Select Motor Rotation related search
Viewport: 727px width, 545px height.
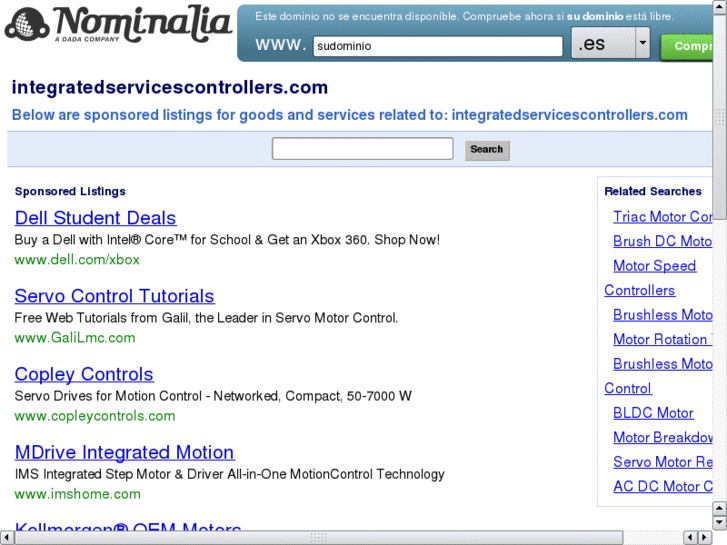pos(663,340)
